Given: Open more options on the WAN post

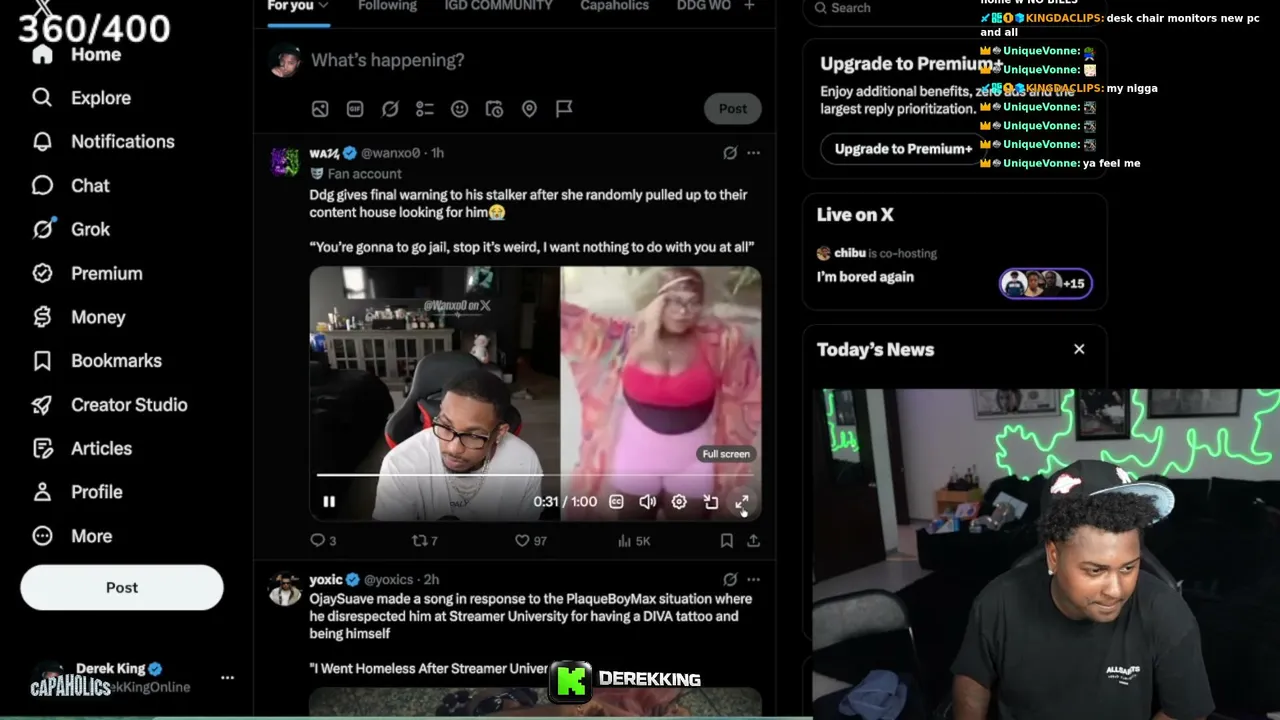Looking at the screenshot, I should point(754,153).
